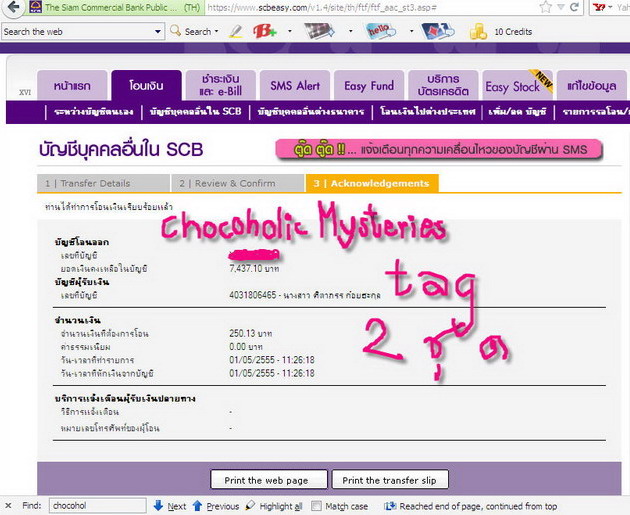Click the blue up arrow Previous icon
The width and height of the screenshot is (630, 515).
(197, 506)
